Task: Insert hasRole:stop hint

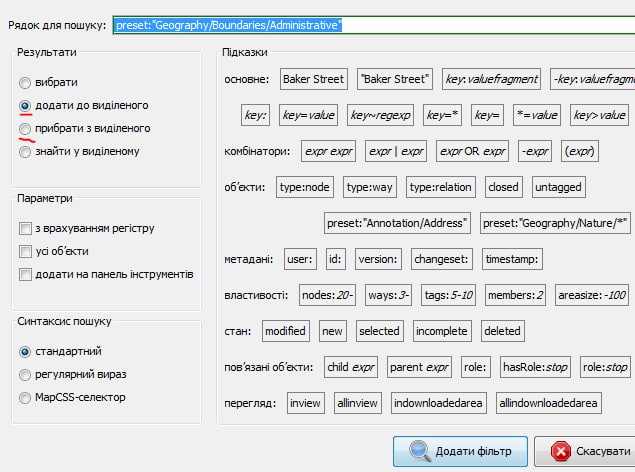Action: pyautogui.click(x=535, y=367)
